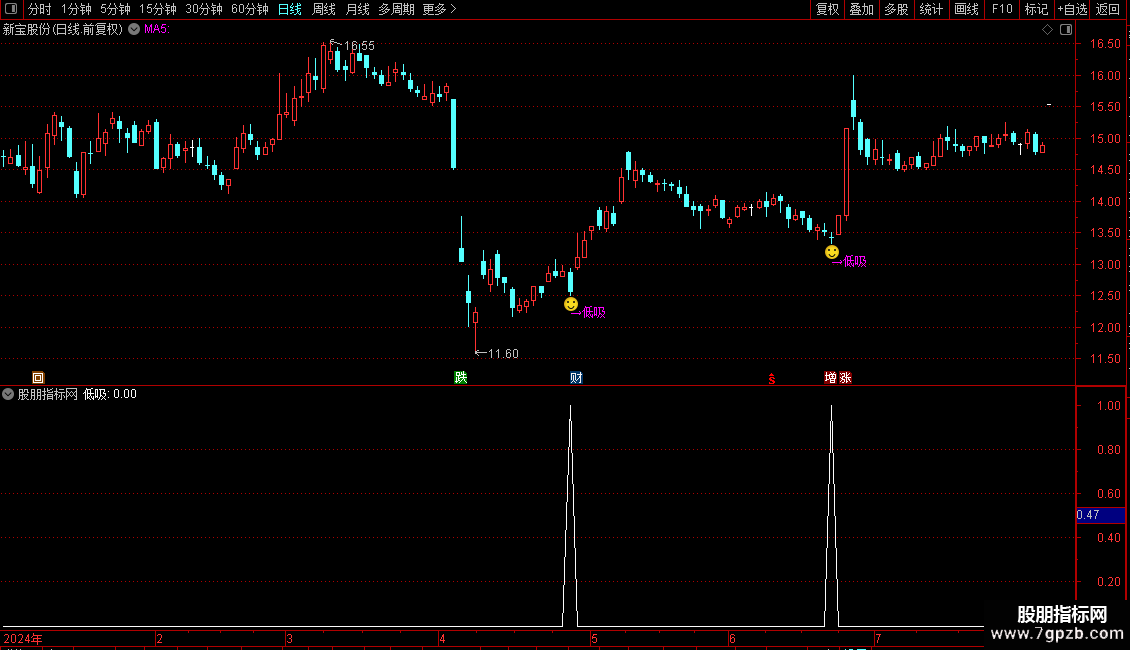Click the first smiley 低吸 signal icon
The image size is (1130, 650).
pos(571,304)
